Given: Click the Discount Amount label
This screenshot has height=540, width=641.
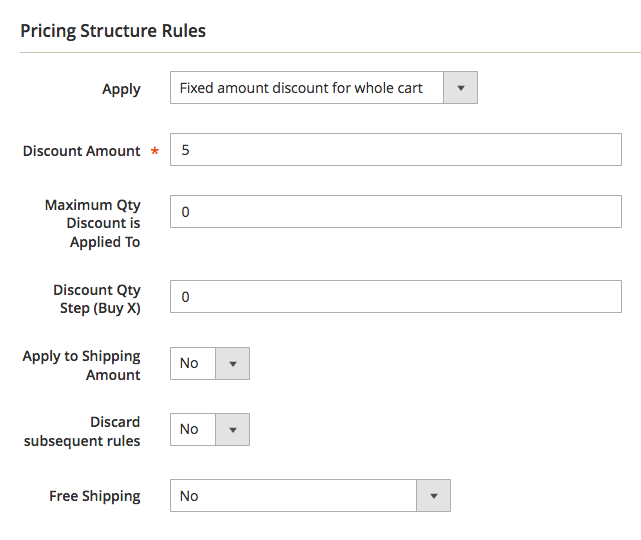Looking at the screenshot, I should pos(82,151).
